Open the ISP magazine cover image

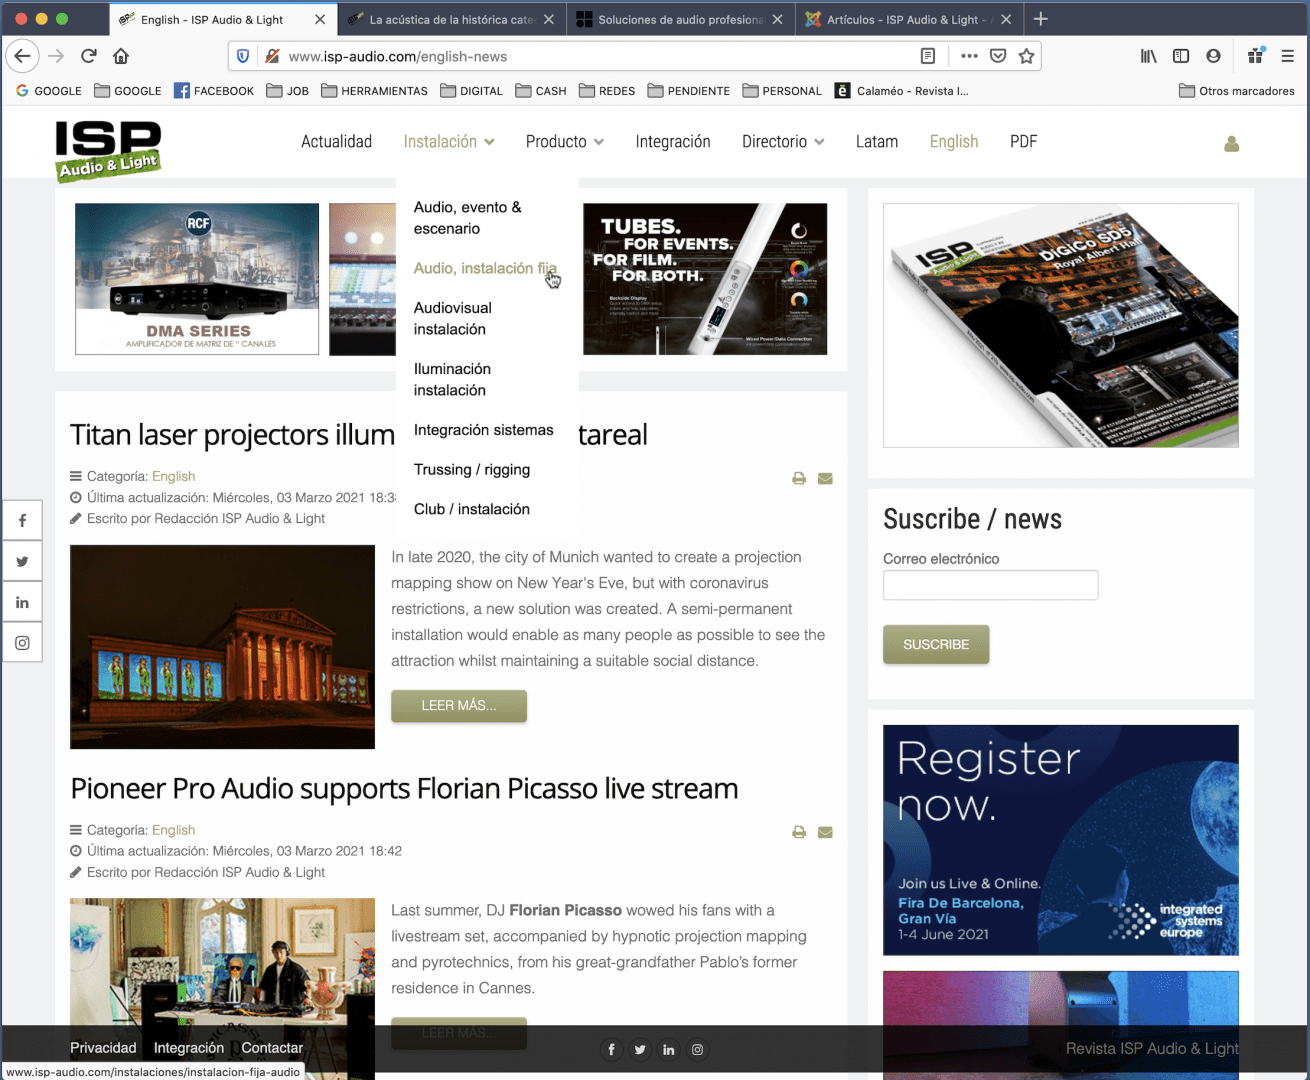pyautogui.click(x=1060, y=325)
